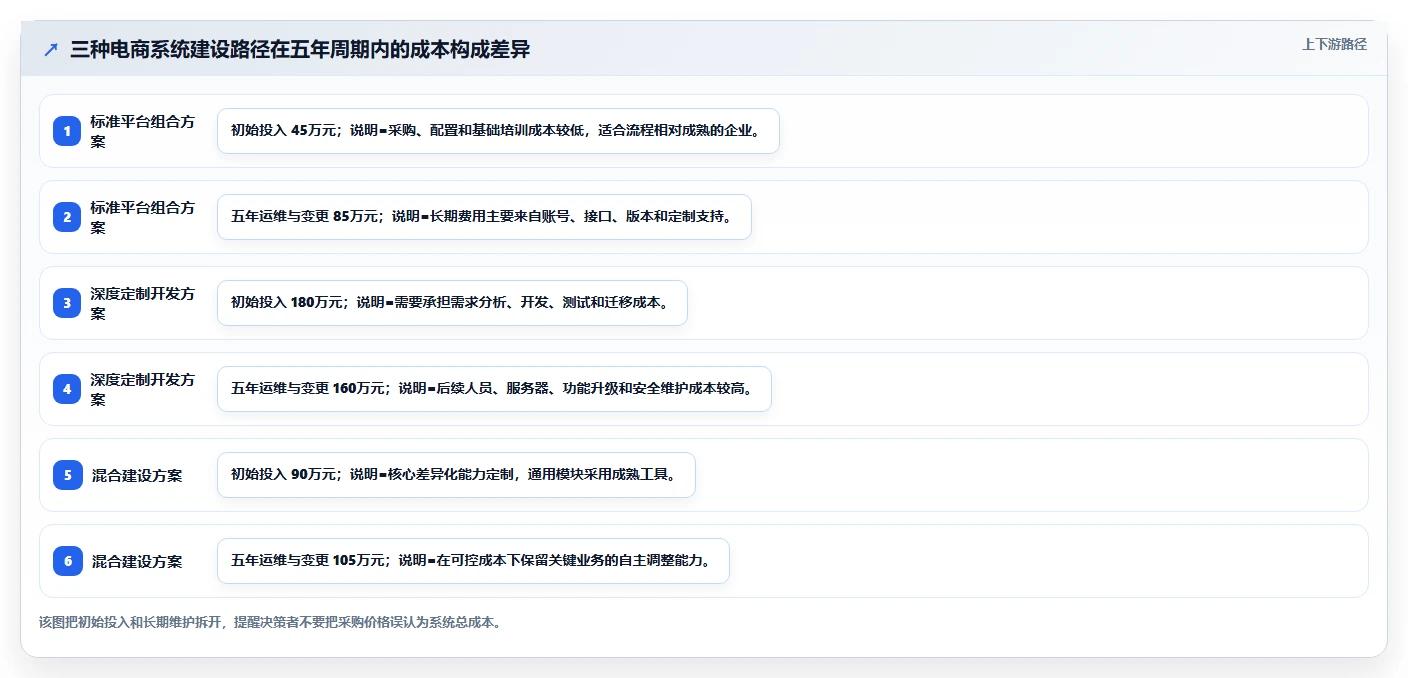Select the 深度定制开发方案 label in row 3

pyautogui.click(x=142, y=303)
